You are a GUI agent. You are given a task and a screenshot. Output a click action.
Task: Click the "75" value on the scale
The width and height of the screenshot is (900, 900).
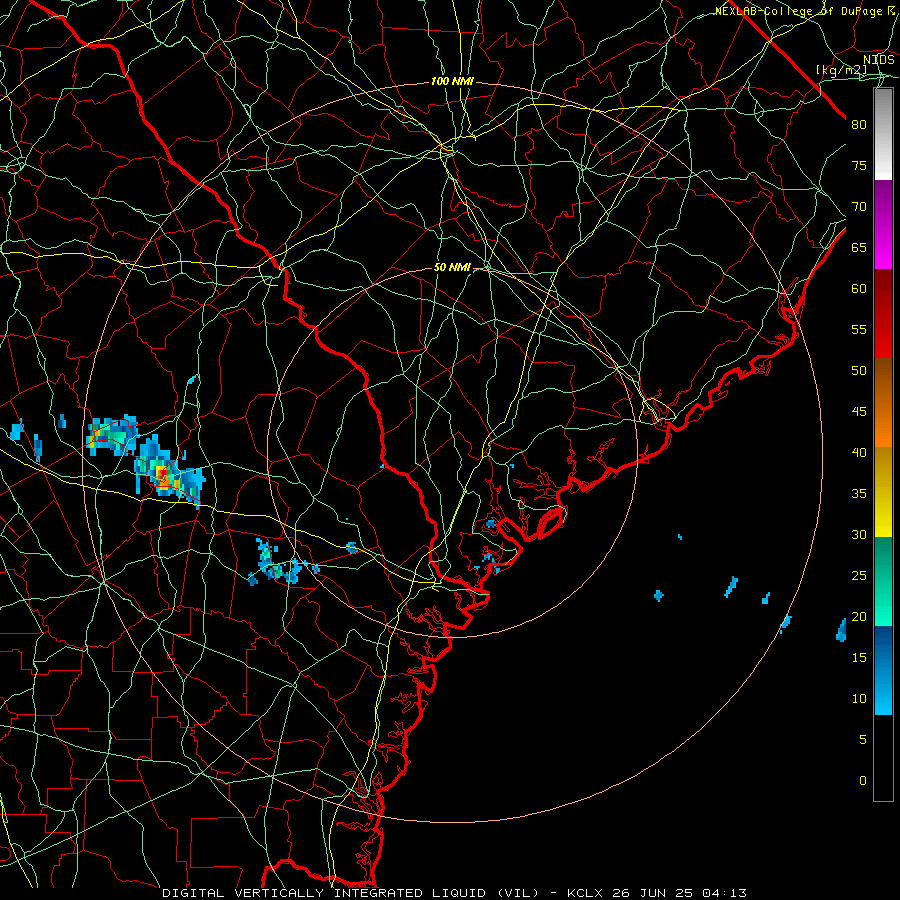pos(859,165)
